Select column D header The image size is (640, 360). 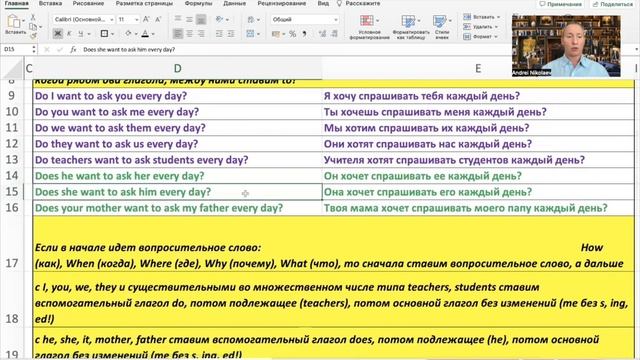178,68
